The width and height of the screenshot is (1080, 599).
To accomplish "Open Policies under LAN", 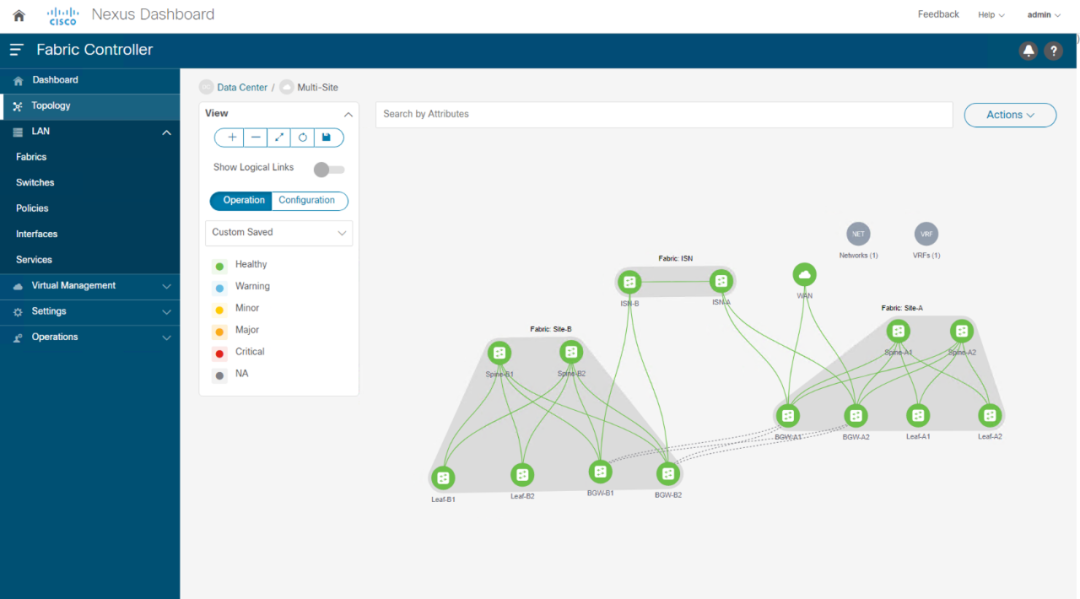I will [x=32, y=208].
